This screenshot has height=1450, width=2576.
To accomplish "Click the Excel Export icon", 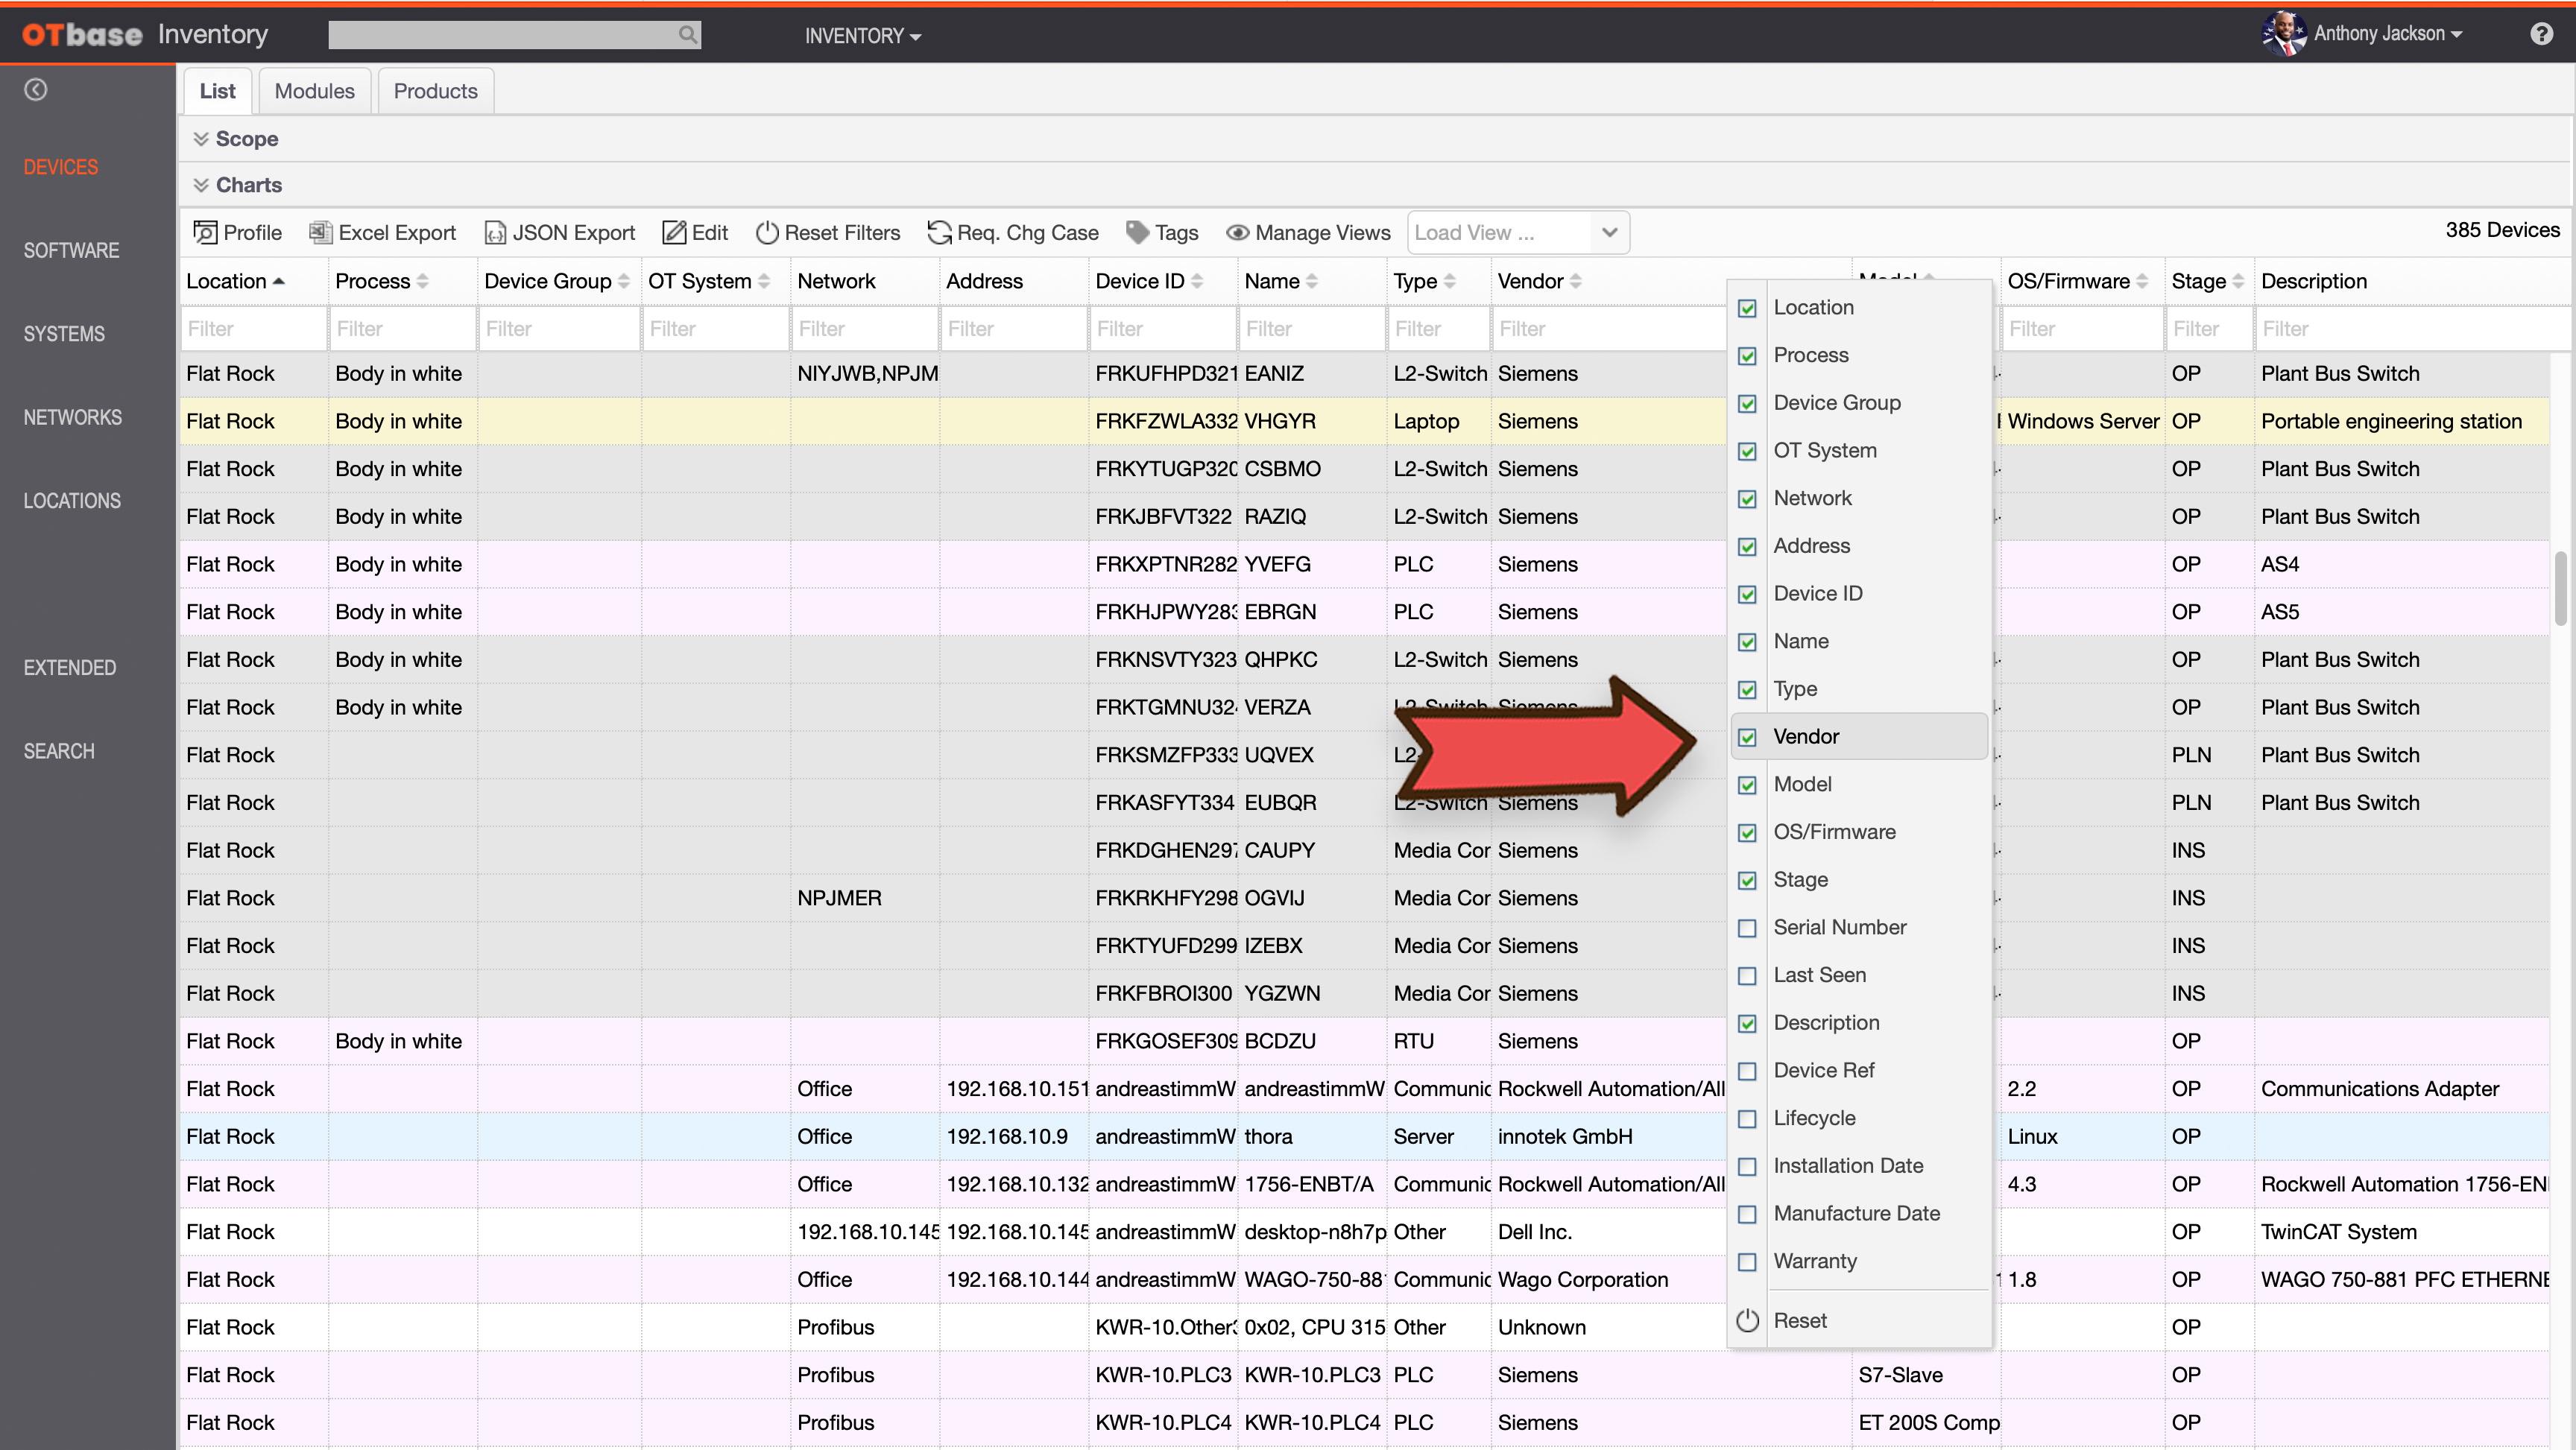I will click(320, 233).
